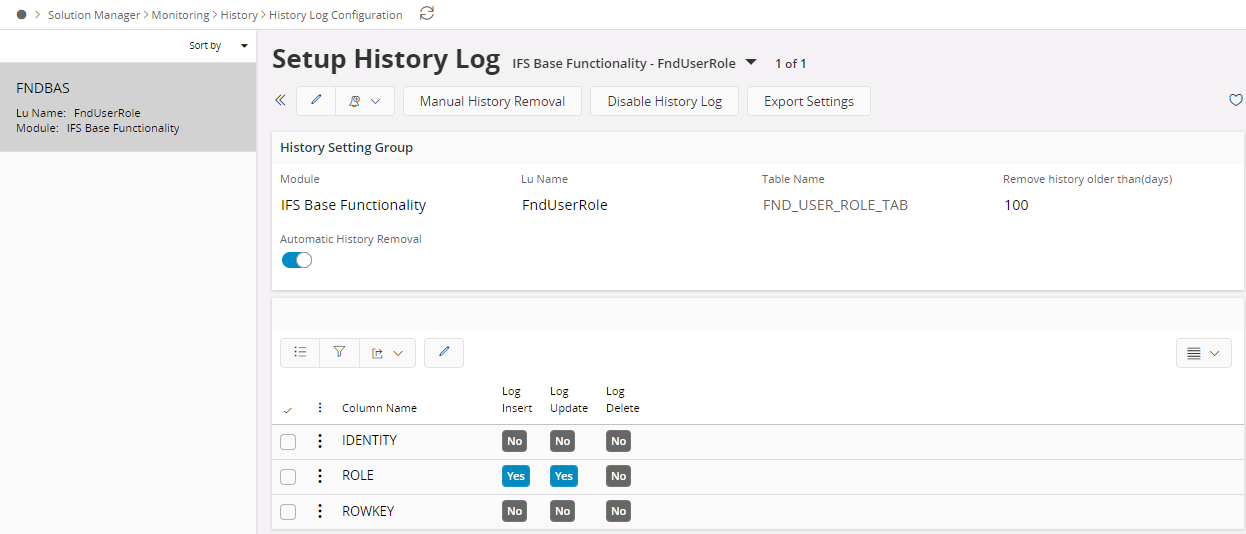Viewport: 1246px width, 534px height.
Task: Open the table view layout dropdown
Action: (1203, 353)
